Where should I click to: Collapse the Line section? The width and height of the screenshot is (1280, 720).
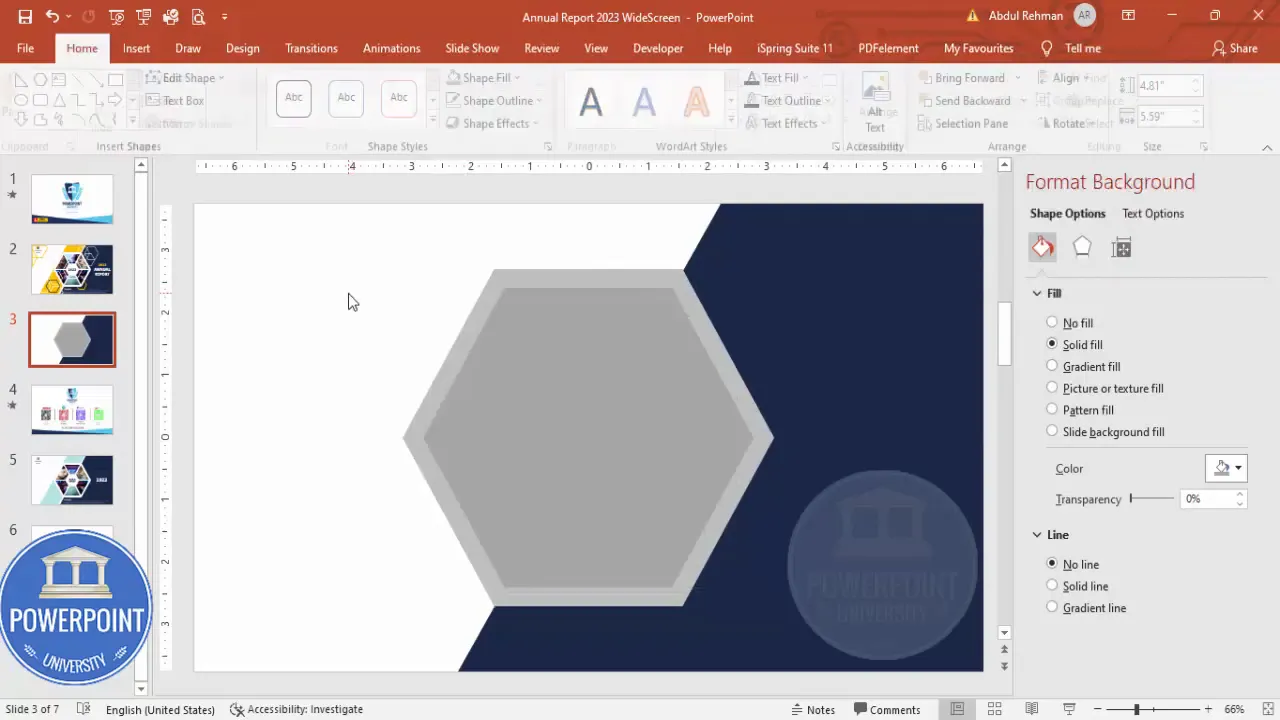pyautogui.click(x=1037, y=535)
